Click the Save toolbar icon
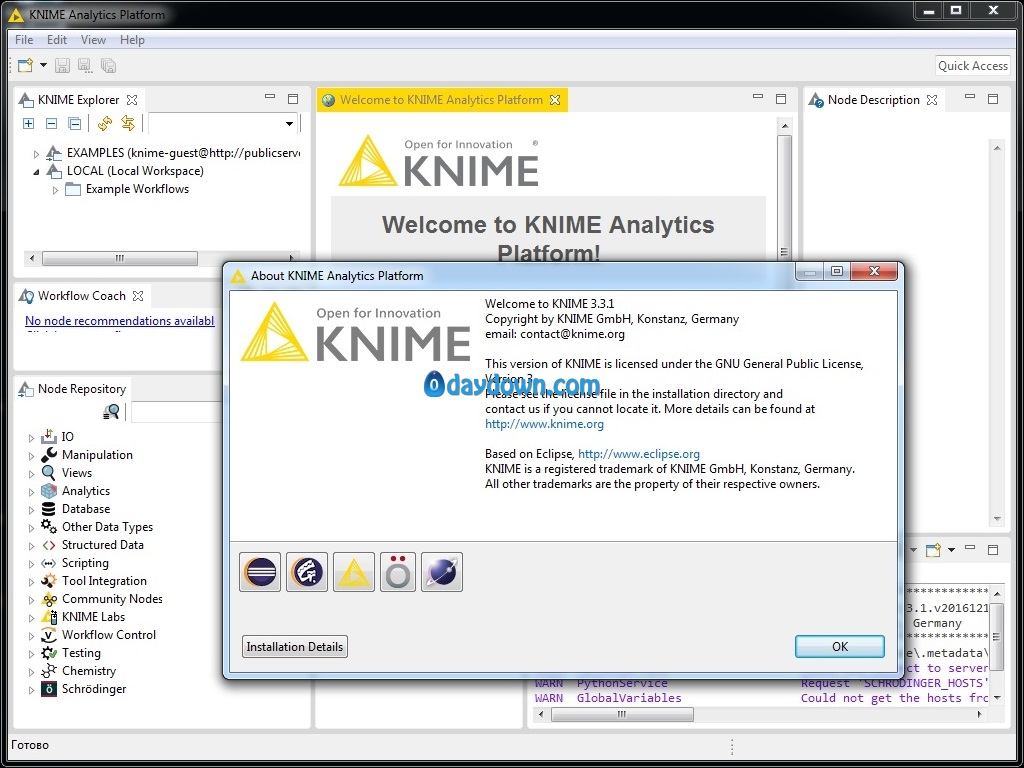This screenshot has width=1024, height=768. coord(62,65)
